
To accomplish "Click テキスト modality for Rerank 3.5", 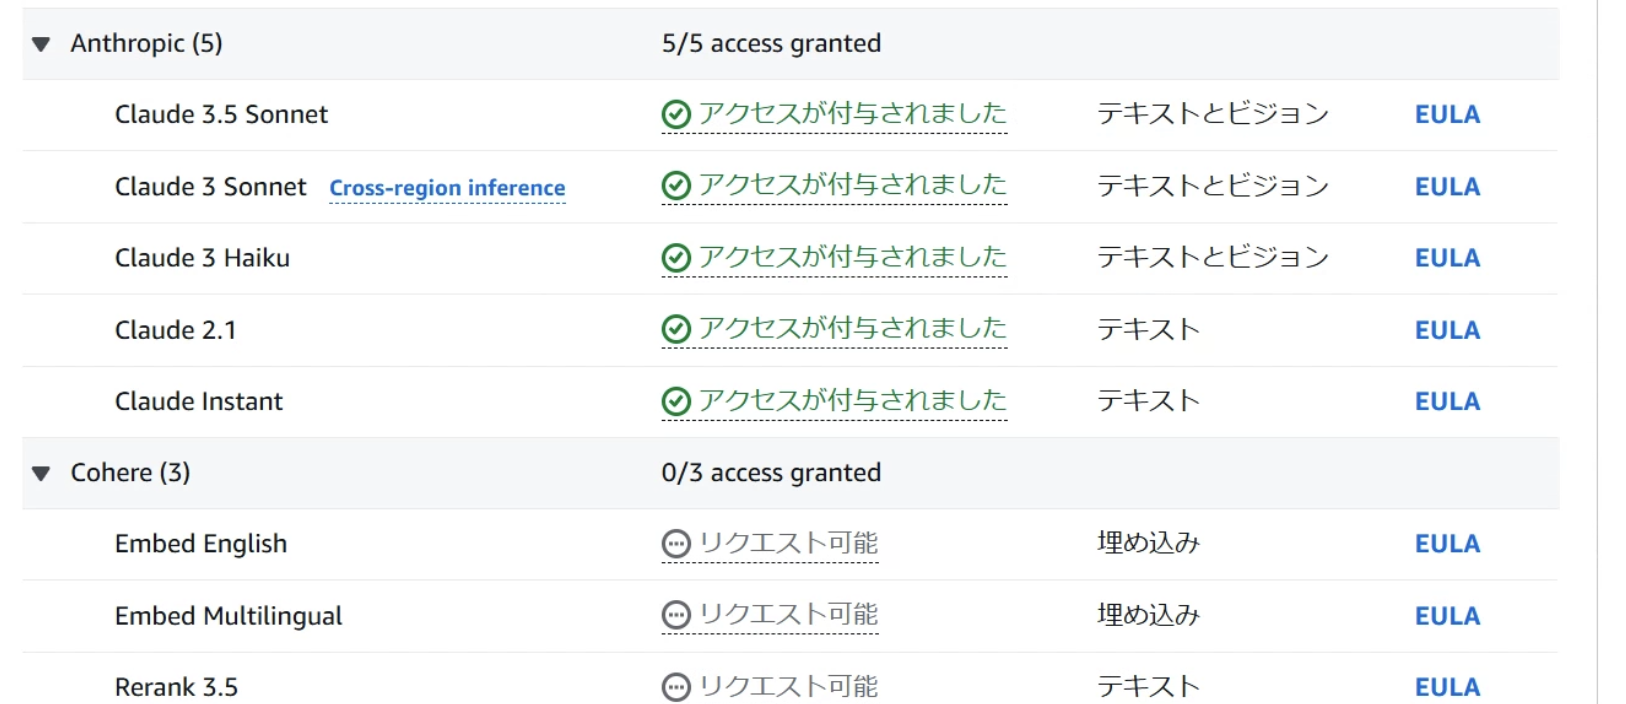I will click(x=1148, y=686).
